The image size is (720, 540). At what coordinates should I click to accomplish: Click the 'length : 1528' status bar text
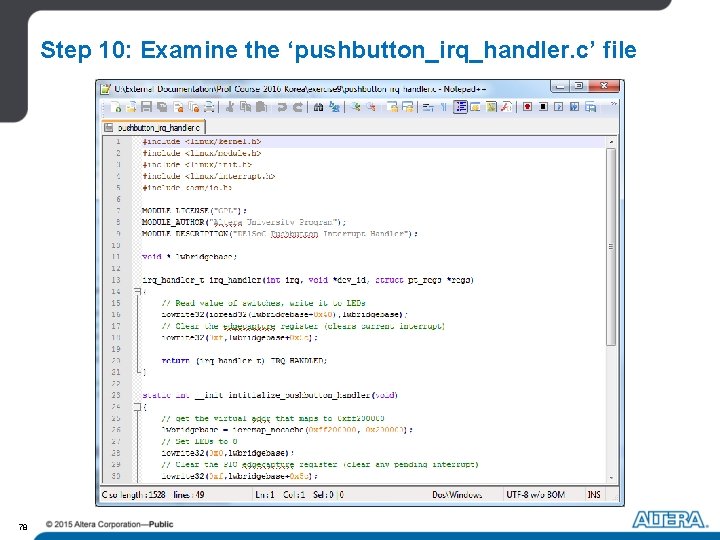(142, 495)
